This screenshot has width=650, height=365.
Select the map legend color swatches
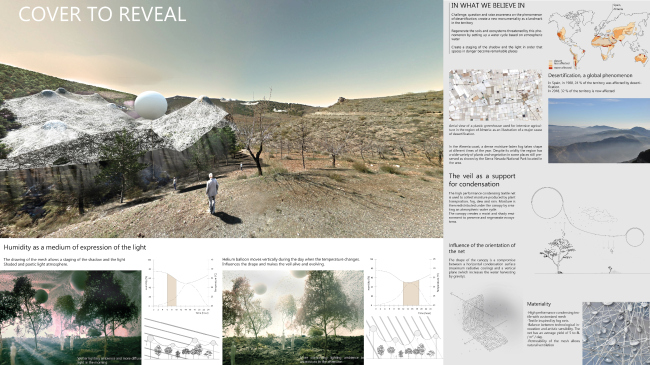[551, 64]
